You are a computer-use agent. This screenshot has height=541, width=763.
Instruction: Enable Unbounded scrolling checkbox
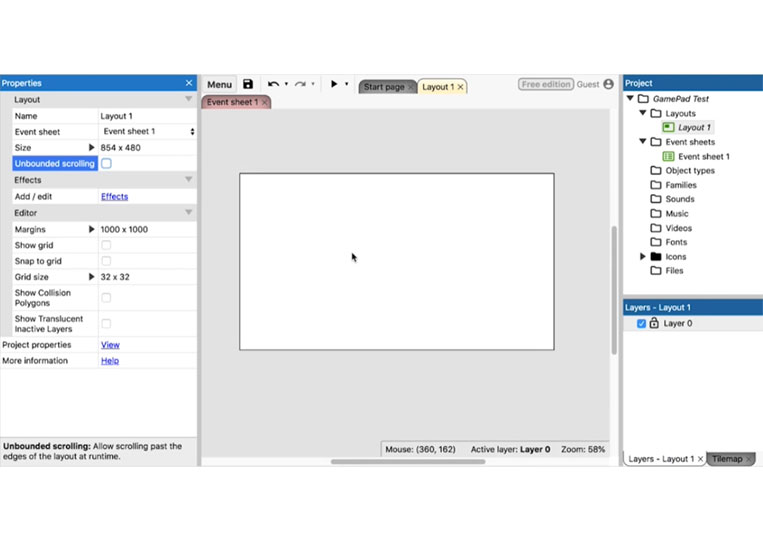coord(106,163)
